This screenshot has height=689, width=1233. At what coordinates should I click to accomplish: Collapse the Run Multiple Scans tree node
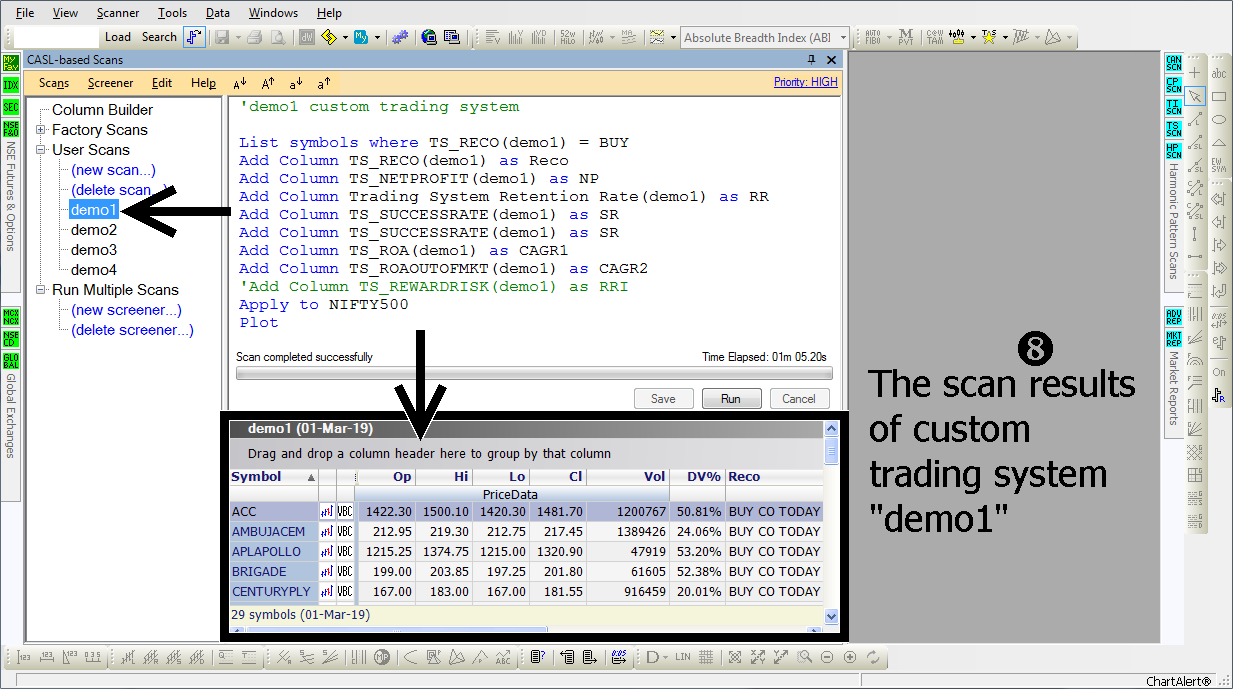41,290
